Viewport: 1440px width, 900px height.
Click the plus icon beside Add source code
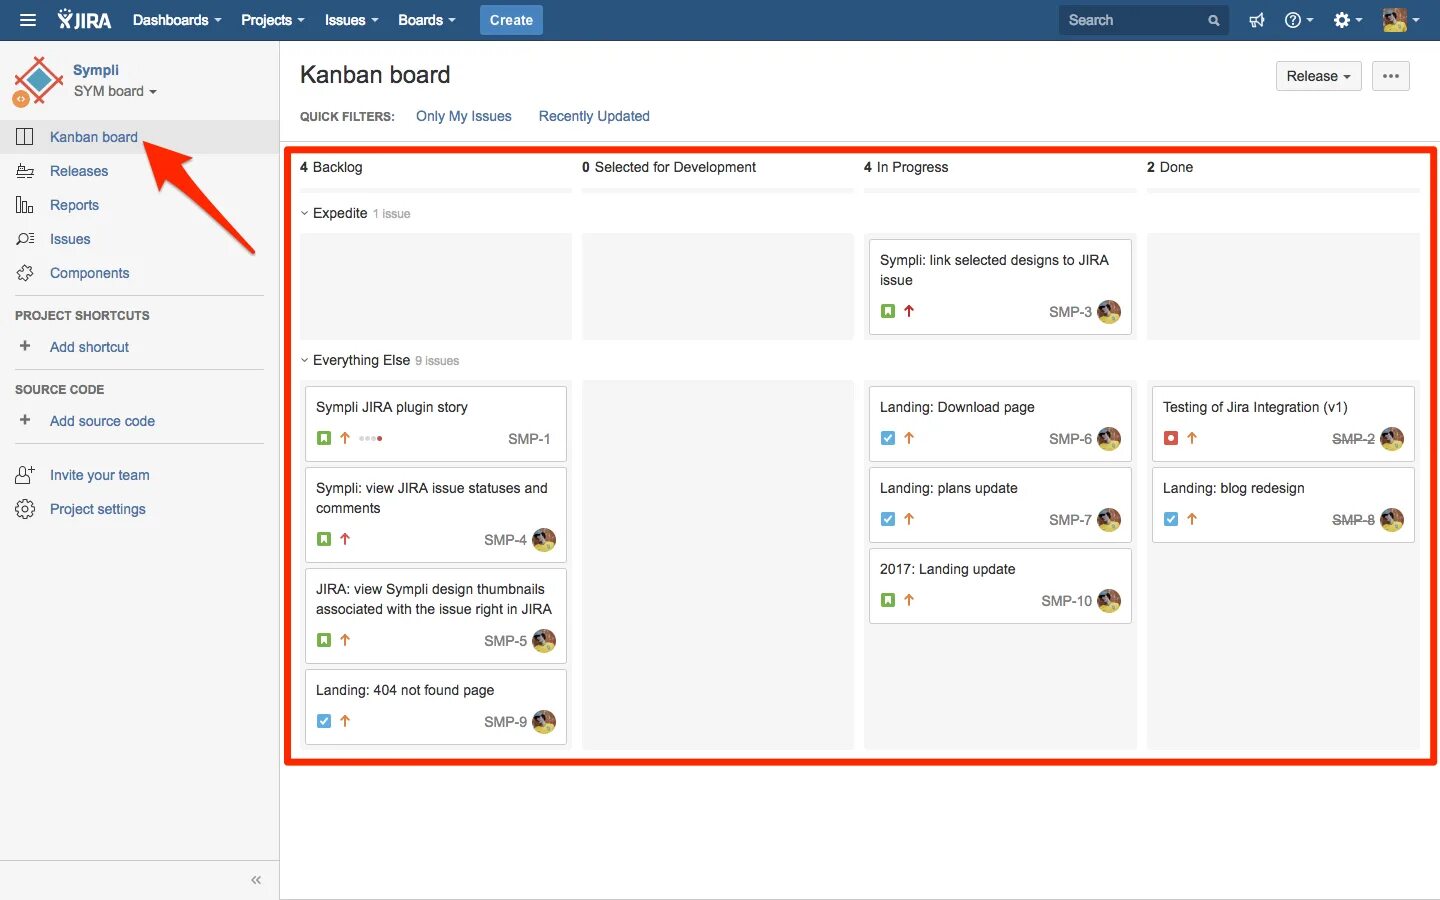25,420
